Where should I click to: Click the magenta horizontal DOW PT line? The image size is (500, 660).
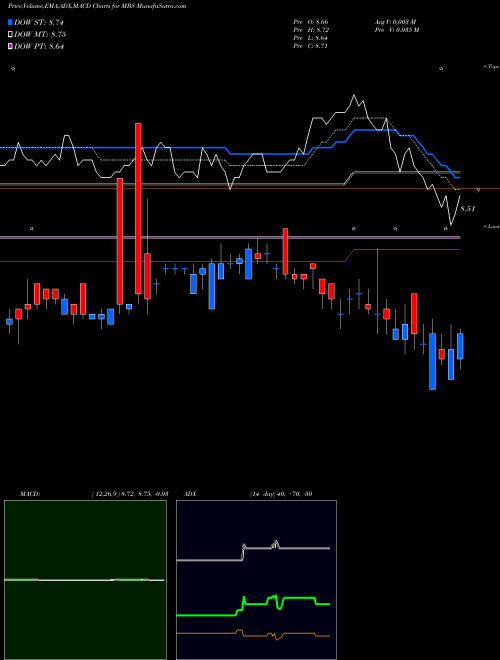[x=230, y=238]
